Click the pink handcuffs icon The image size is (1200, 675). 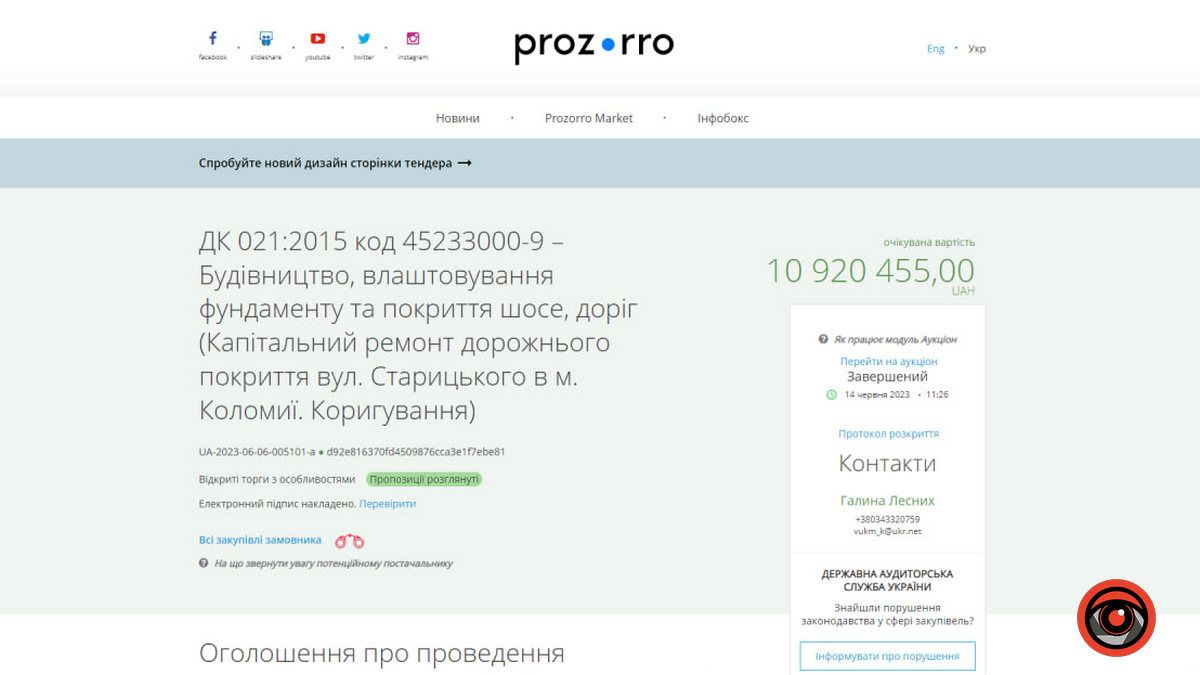pos(350,539)
